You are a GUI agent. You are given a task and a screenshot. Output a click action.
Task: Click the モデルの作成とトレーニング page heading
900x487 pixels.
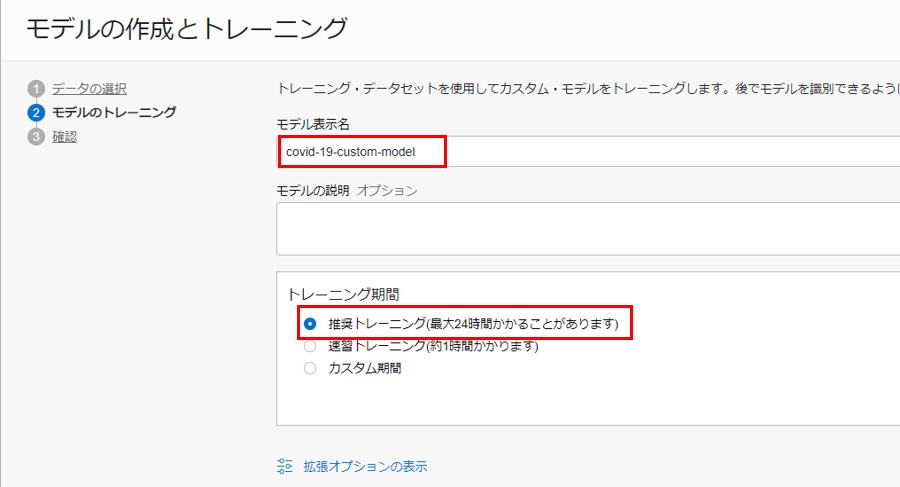[x=186, y=29]
